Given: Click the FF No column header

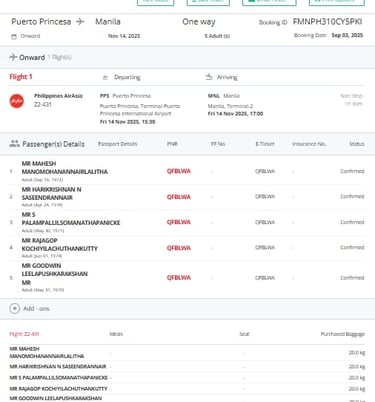Looking at the screenshot, I should tap(218, 144).
